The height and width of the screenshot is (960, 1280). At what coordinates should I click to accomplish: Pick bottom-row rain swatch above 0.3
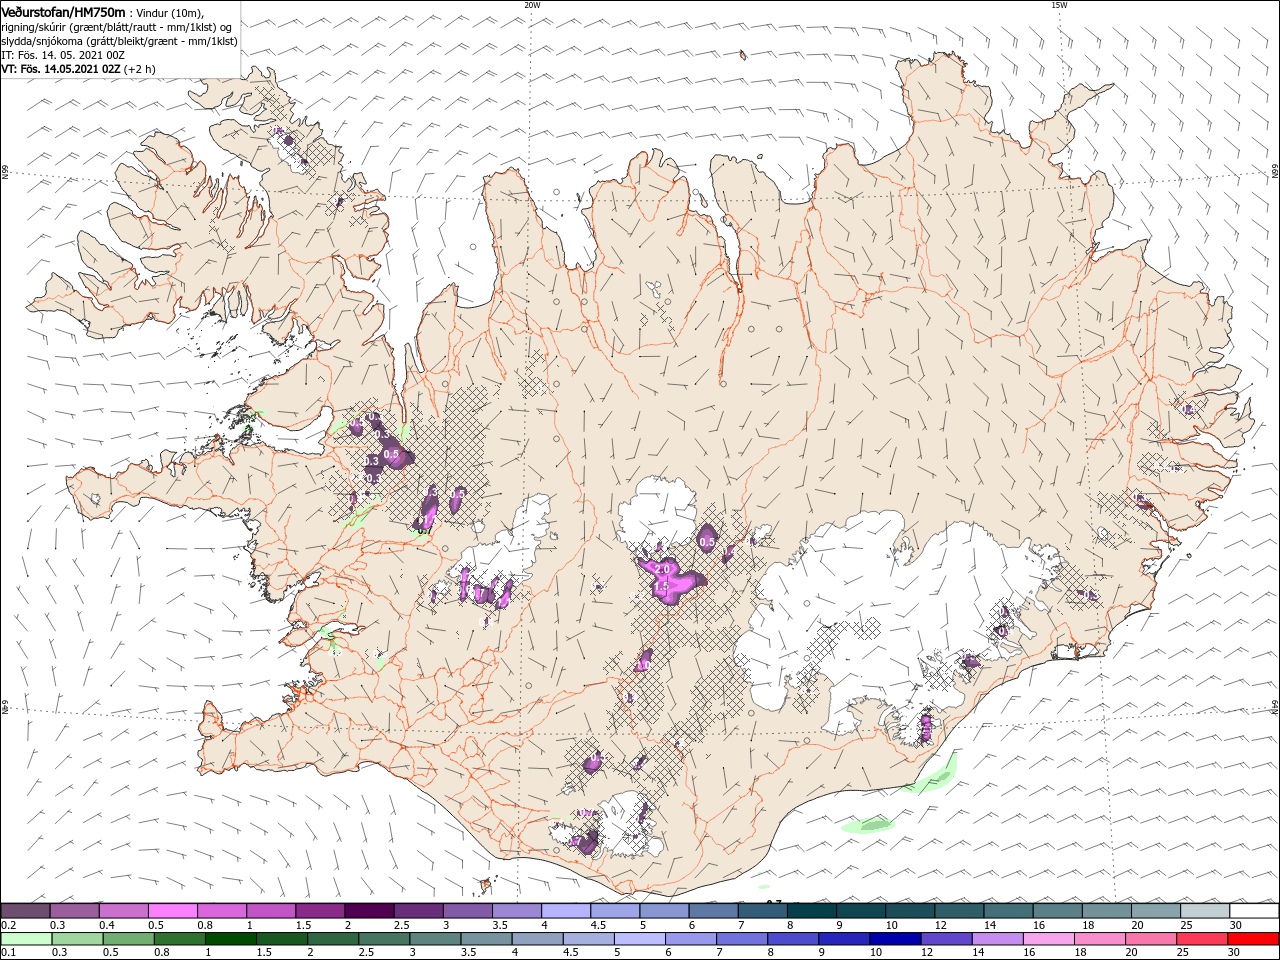point(77,939)
